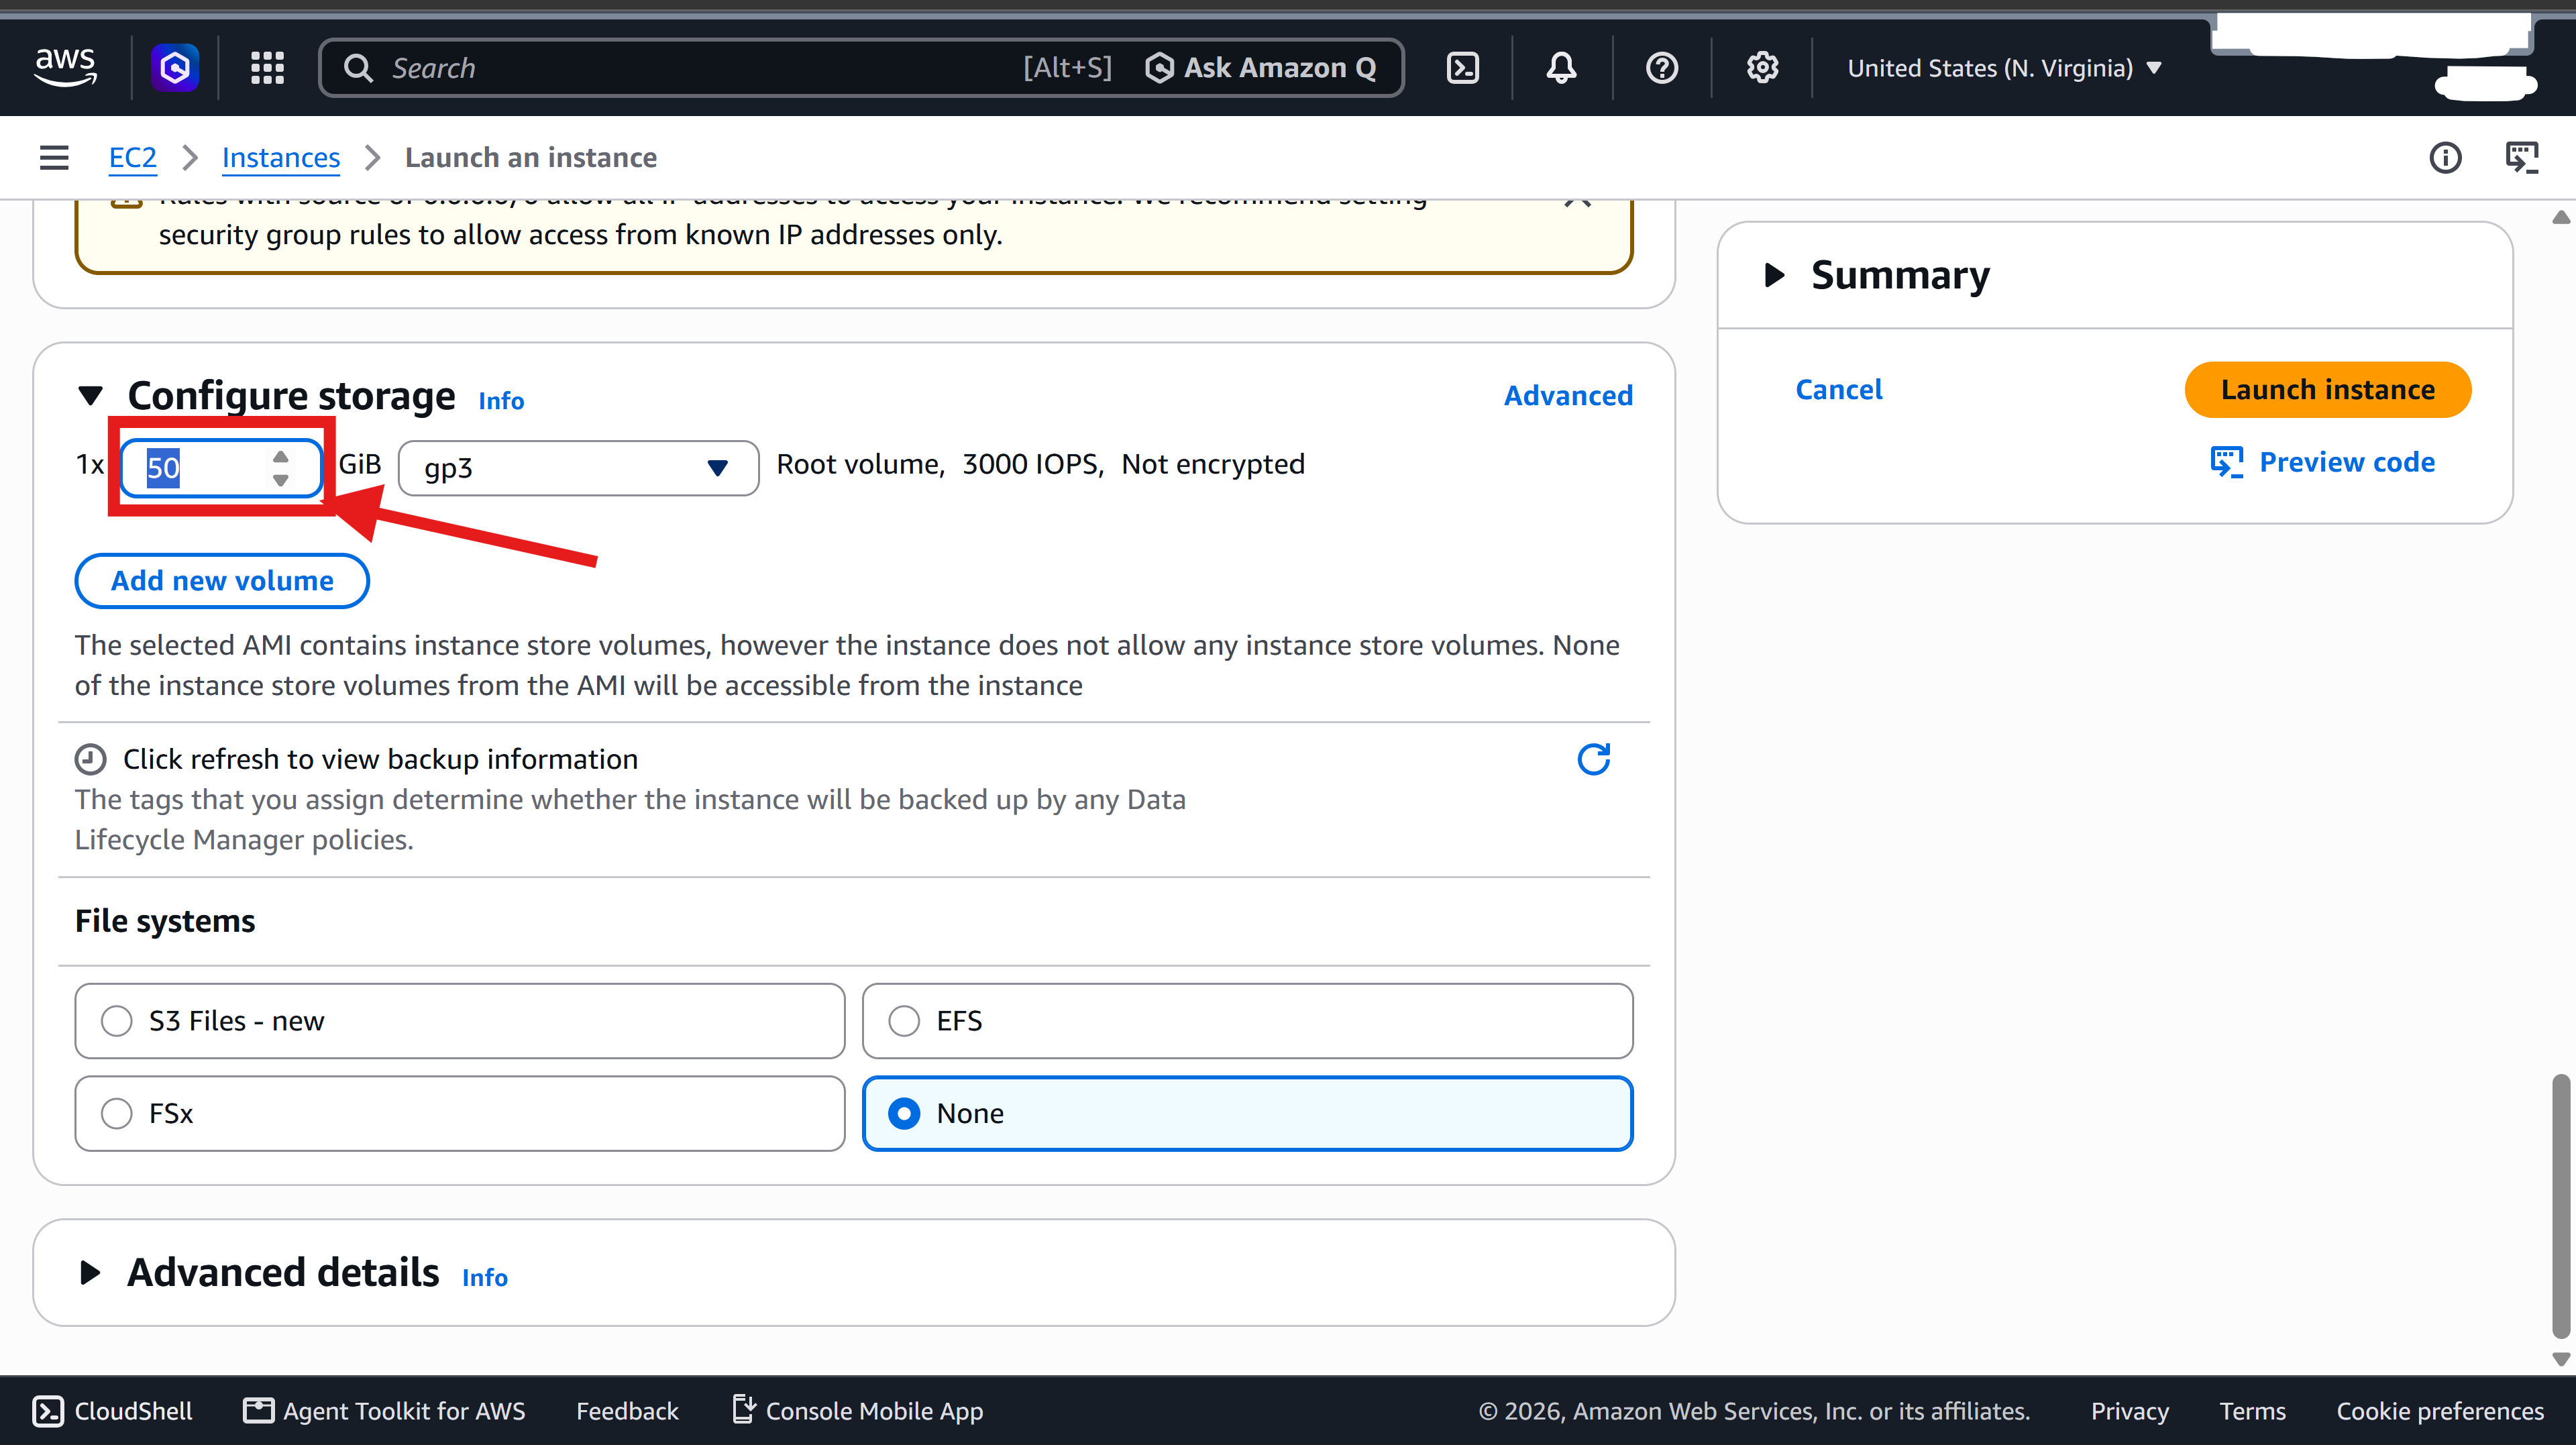
Task: Open region selector United States (N. Virginia)
Action: coord(2005,68)
